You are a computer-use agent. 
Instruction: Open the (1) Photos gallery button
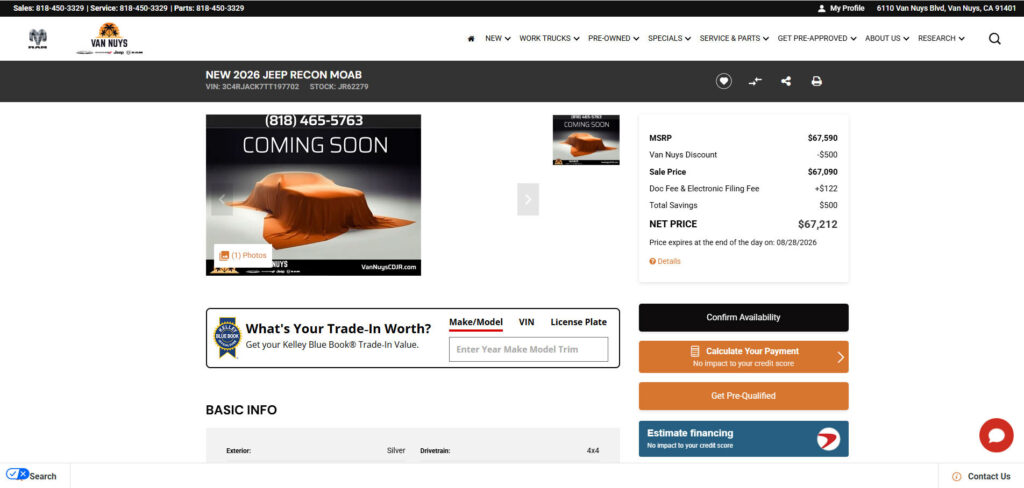(243, 255)
